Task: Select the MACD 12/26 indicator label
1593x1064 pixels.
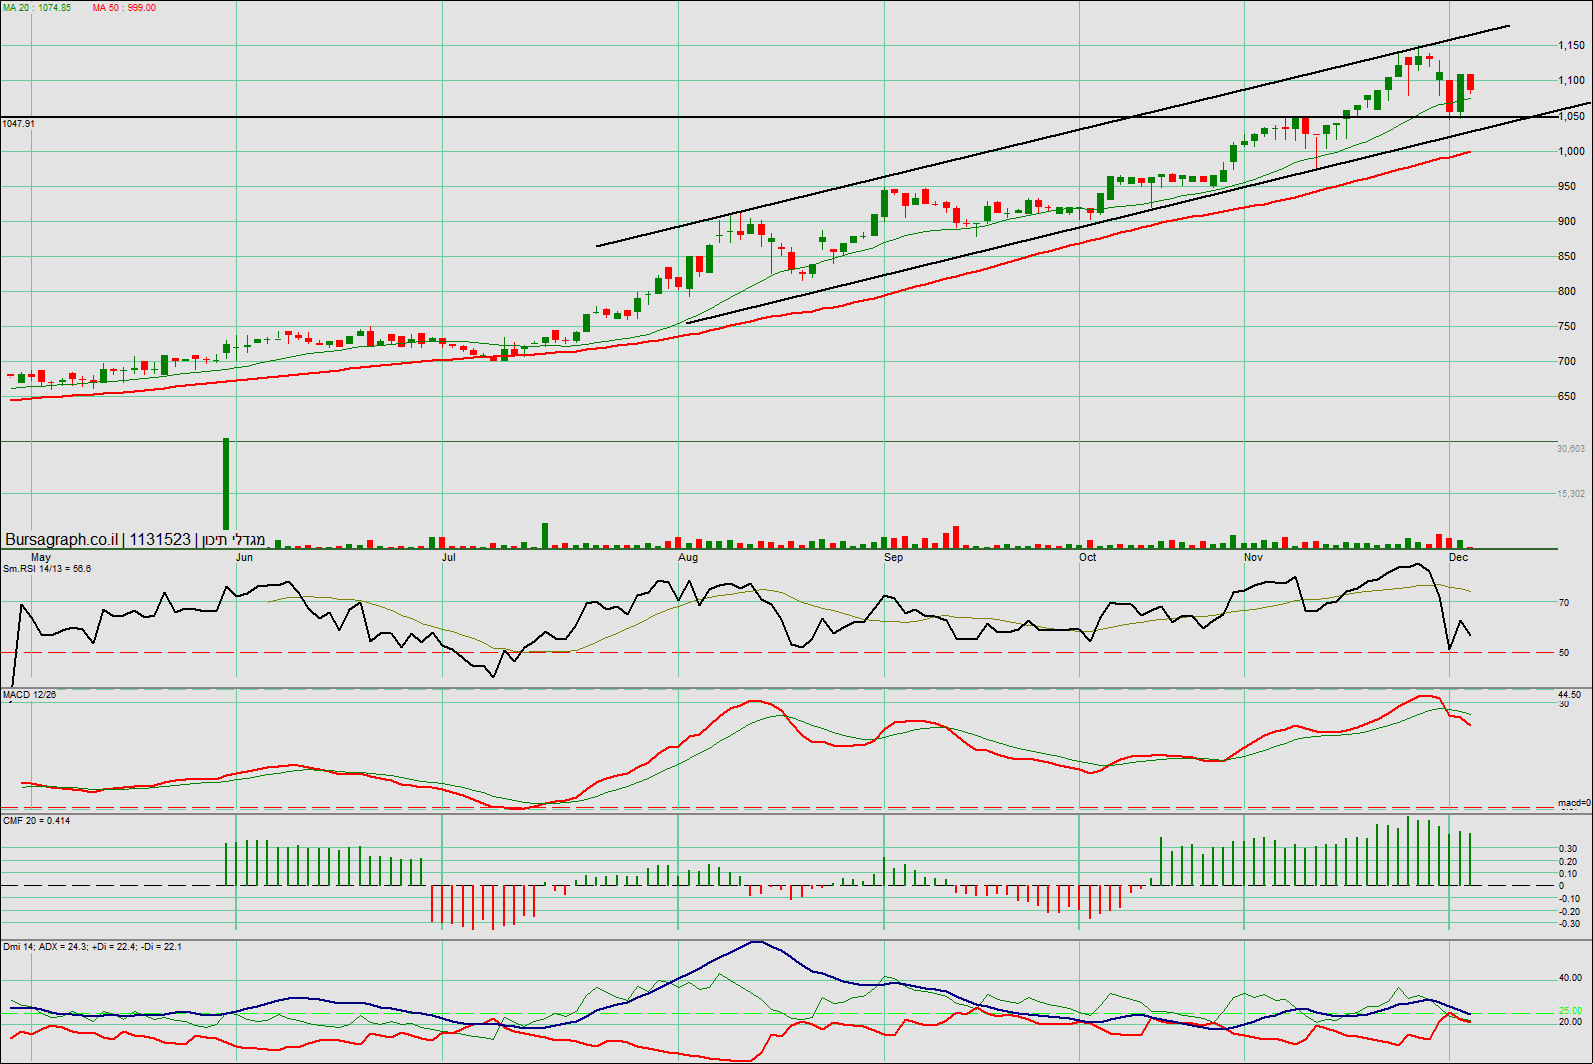Action: click(30, 695)
